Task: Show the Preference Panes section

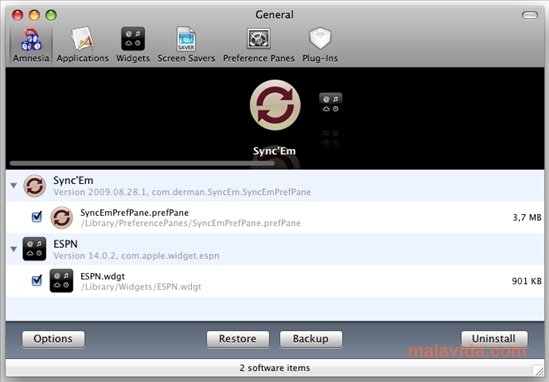Action: tap(259, 45)
